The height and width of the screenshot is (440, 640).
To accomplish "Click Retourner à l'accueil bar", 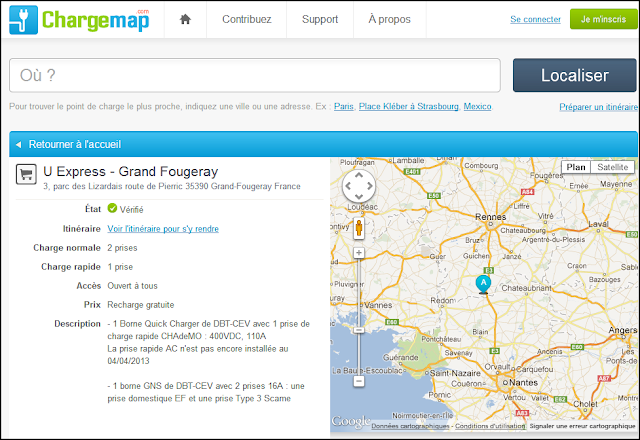I will 323,144.
